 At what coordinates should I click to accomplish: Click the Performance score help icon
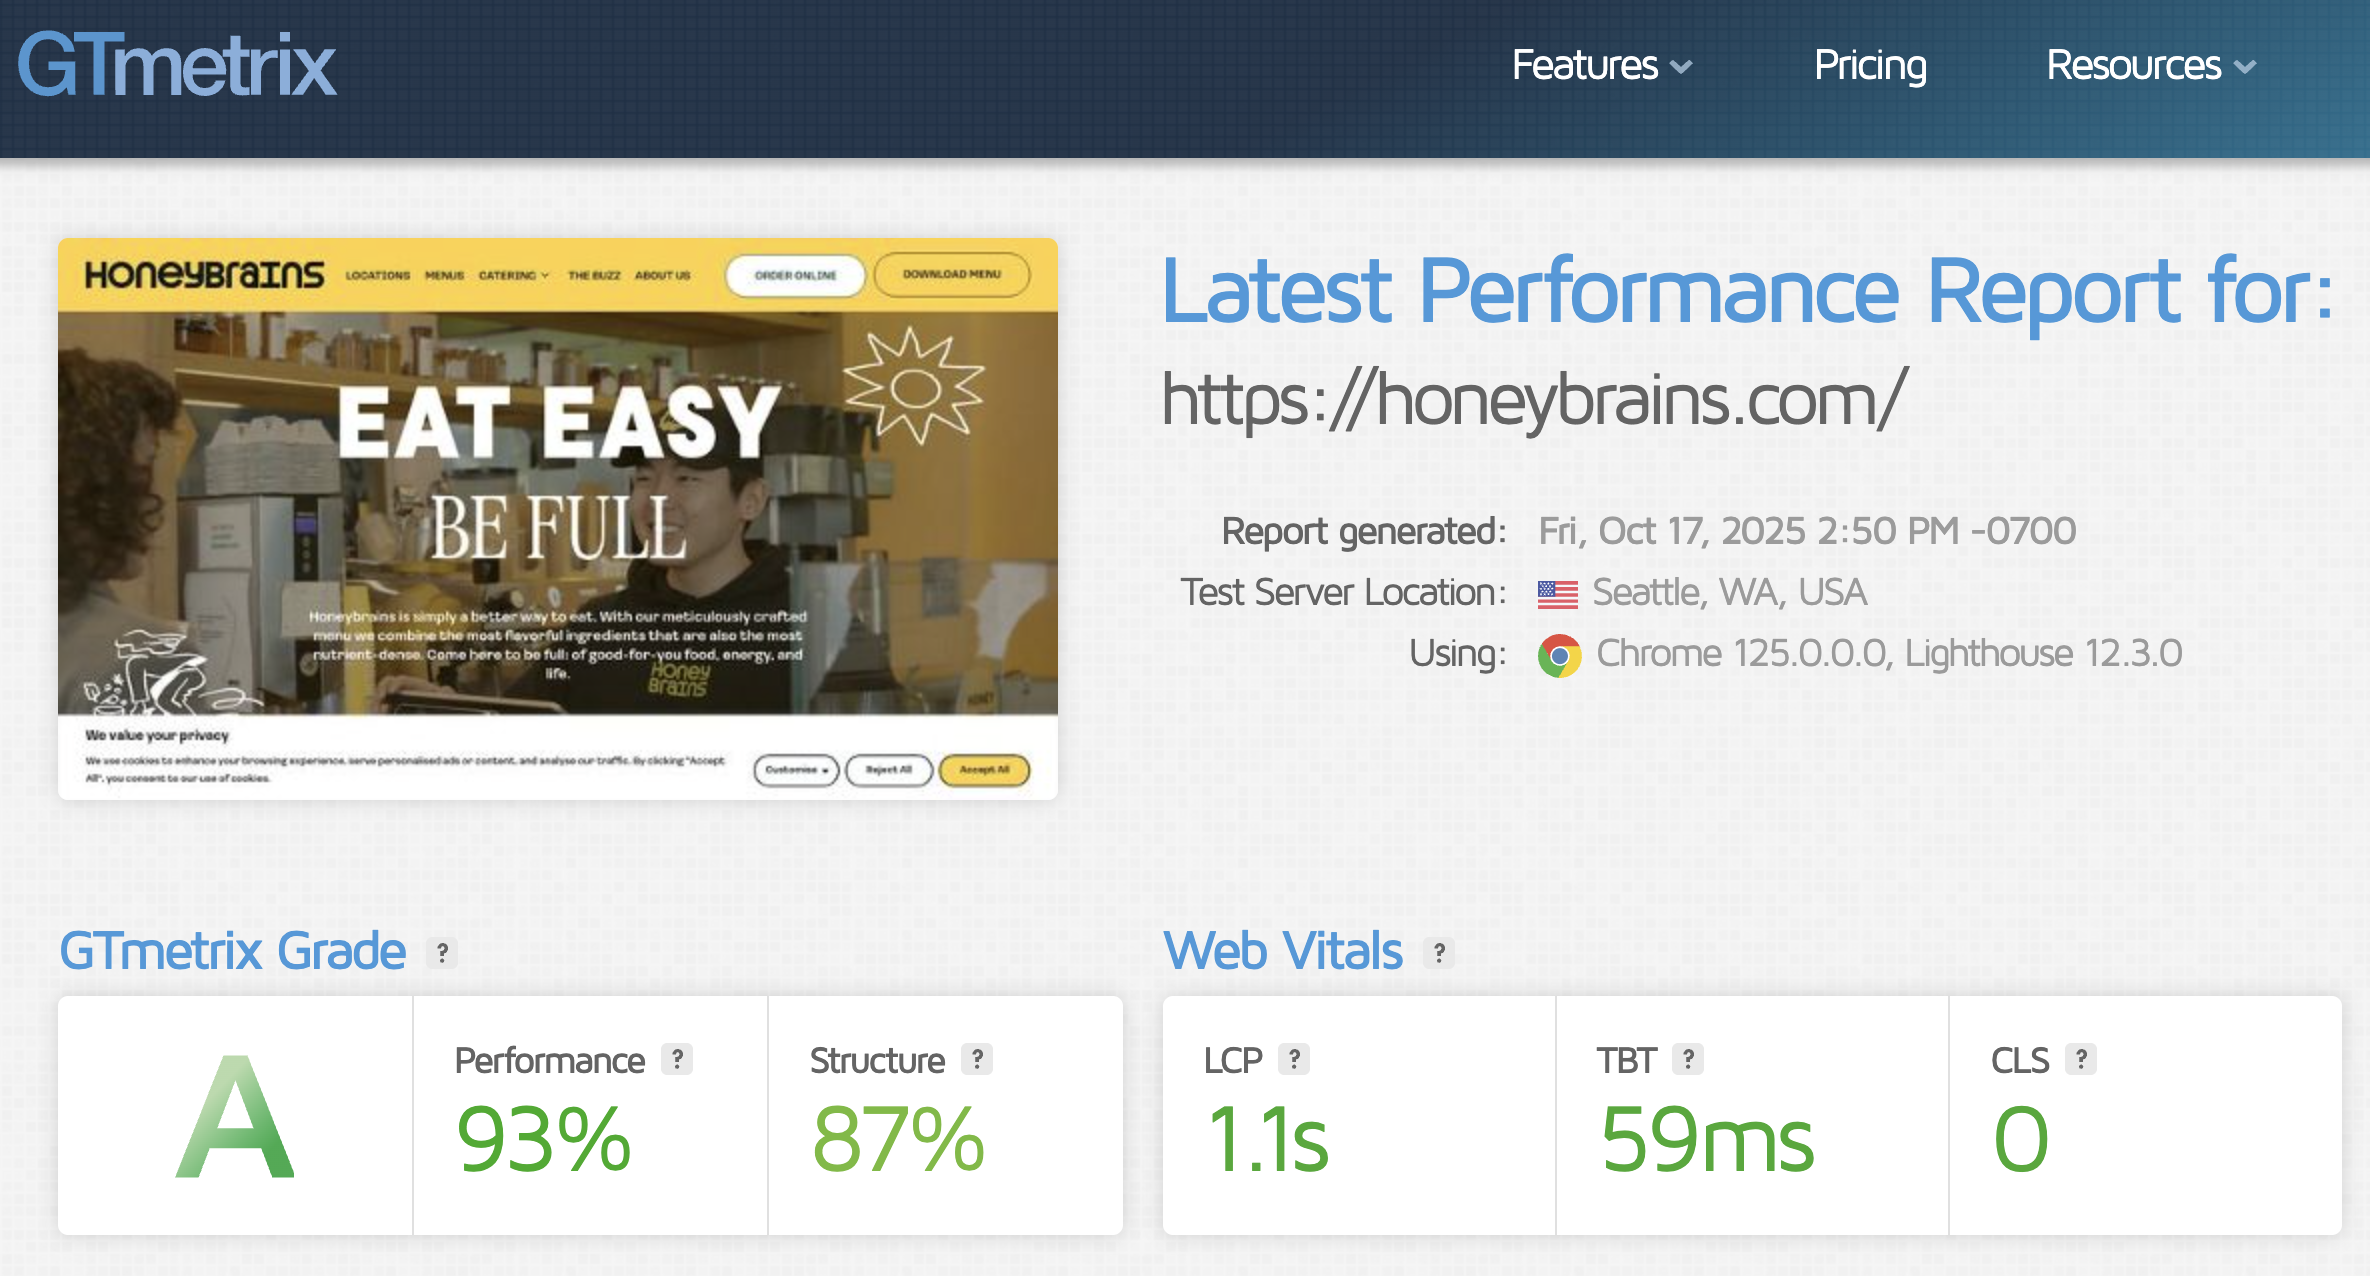coord(677,1059)
